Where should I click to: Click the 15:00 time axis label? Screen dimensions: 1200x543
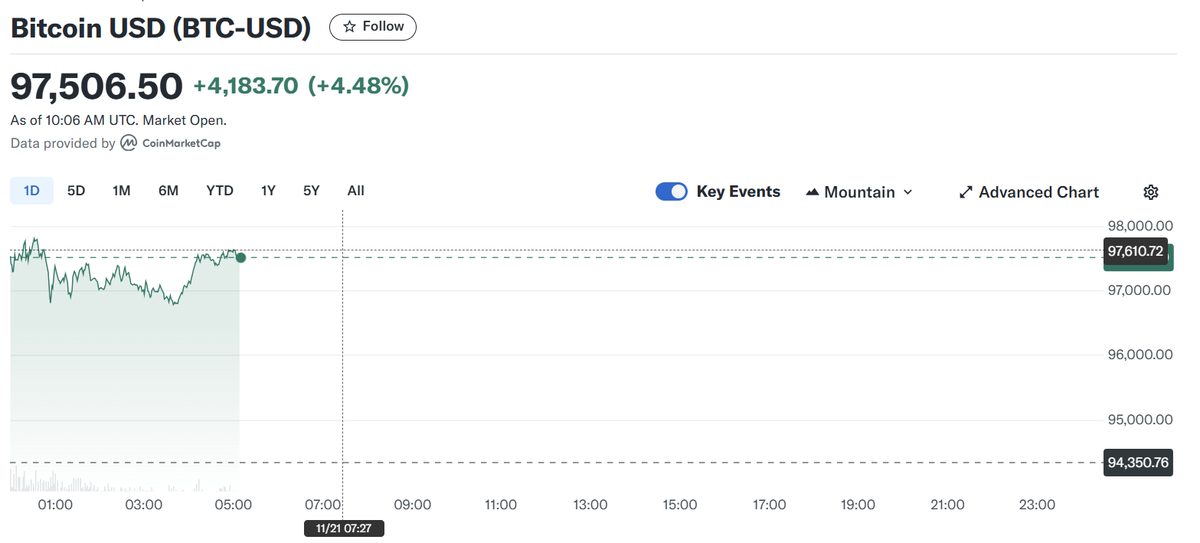tap(680, 505)
